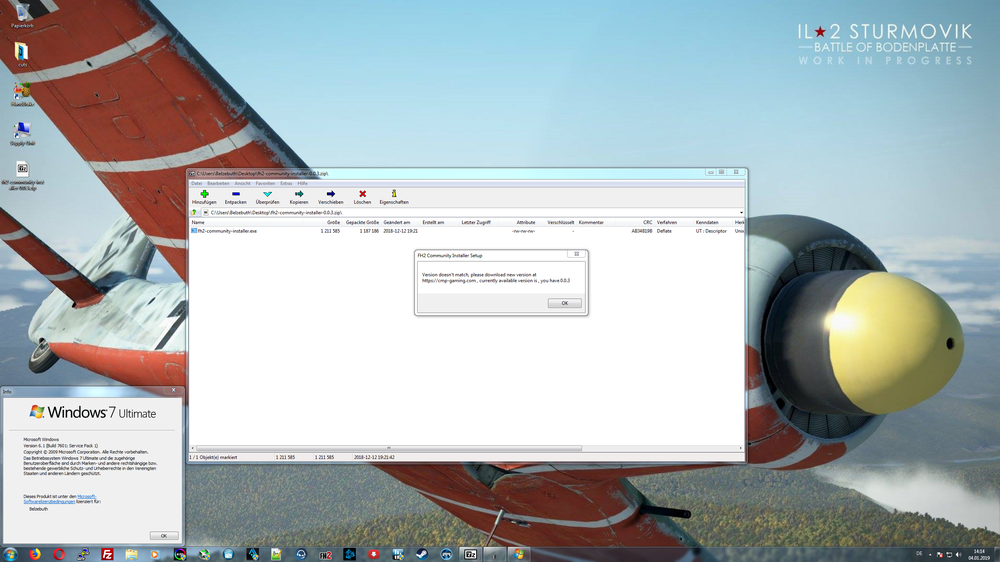Screen dimensions: 1000x562
Task: Open Steam from the taskbar
Action: coord(422,554)
